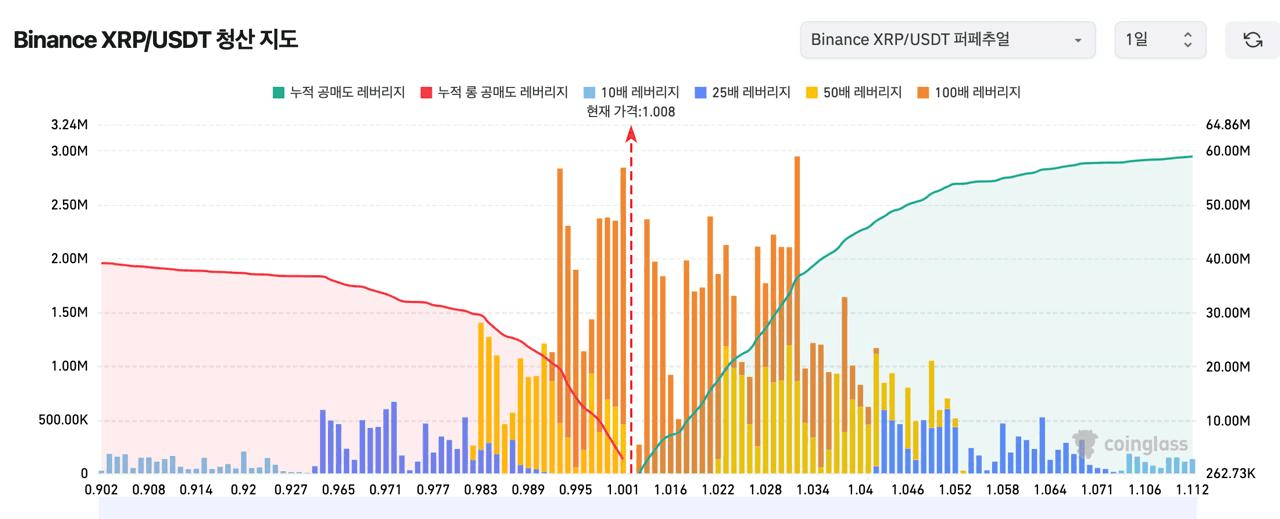Click the refresh chart icon button
Screen dimensions: 1280x519
[1252, 40]
